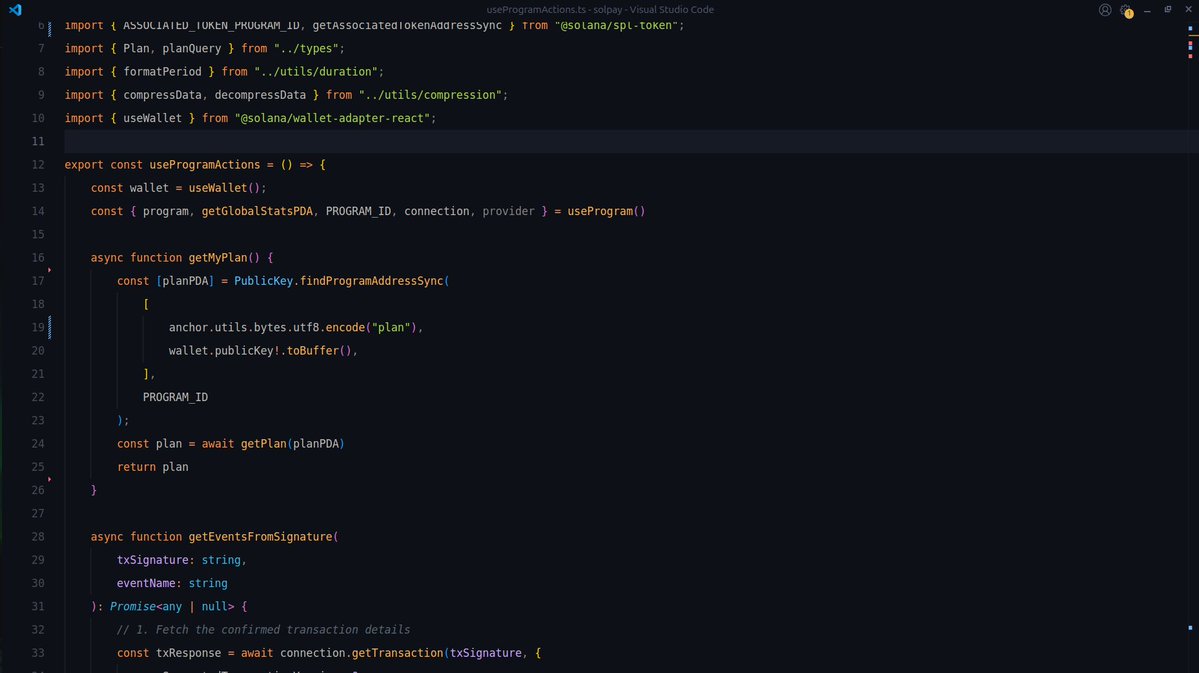
Task: Click the "@solana/wallet-adapter-react" import path
Action: click(332, 118)
